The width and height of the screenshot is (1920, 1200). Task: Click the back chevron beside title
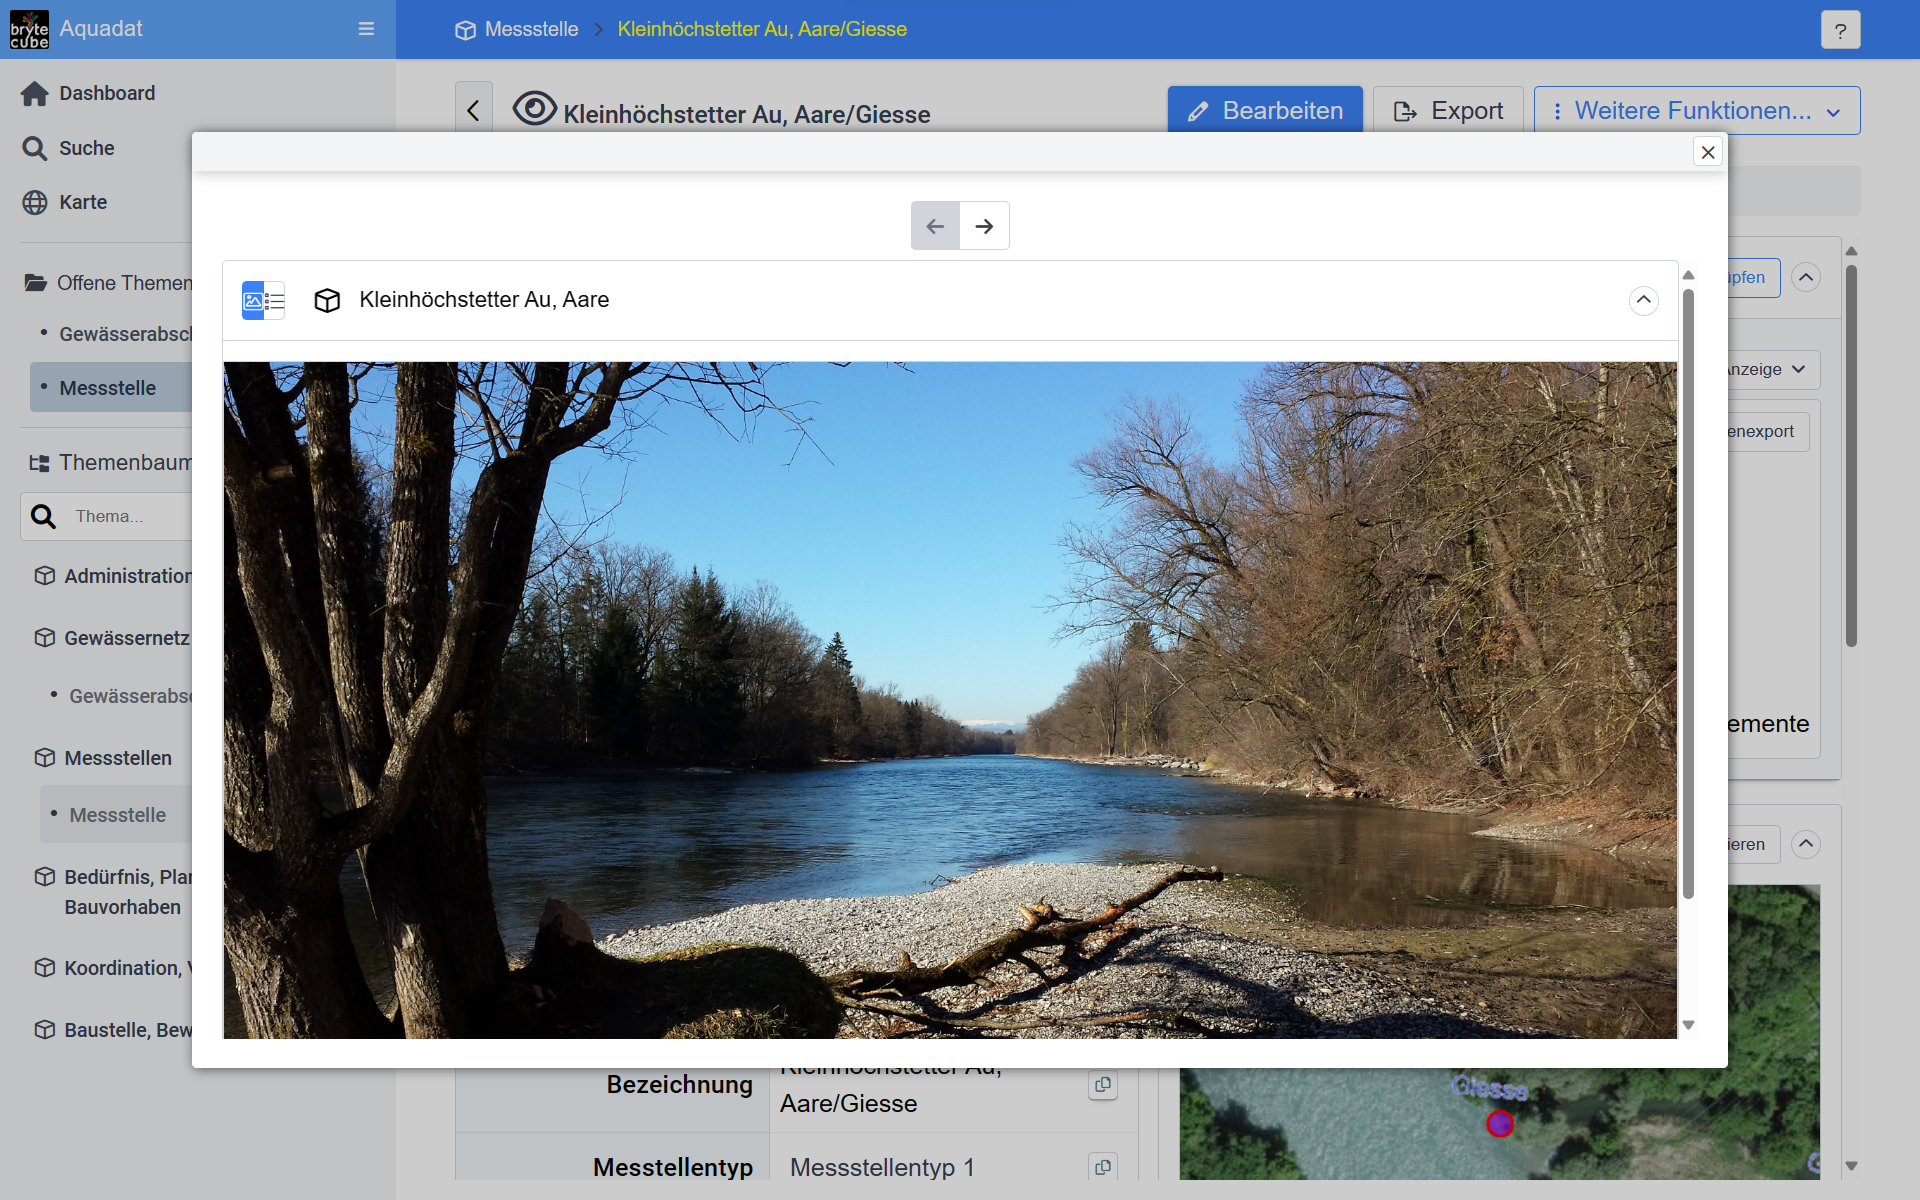tap(474, 110)
